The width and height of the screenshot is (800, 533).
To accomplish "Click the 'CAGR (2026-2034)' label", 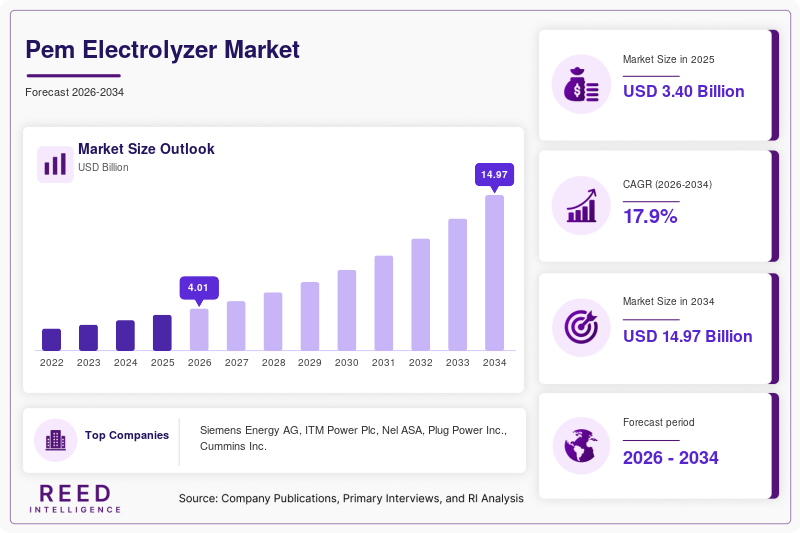I will point(667,184).
